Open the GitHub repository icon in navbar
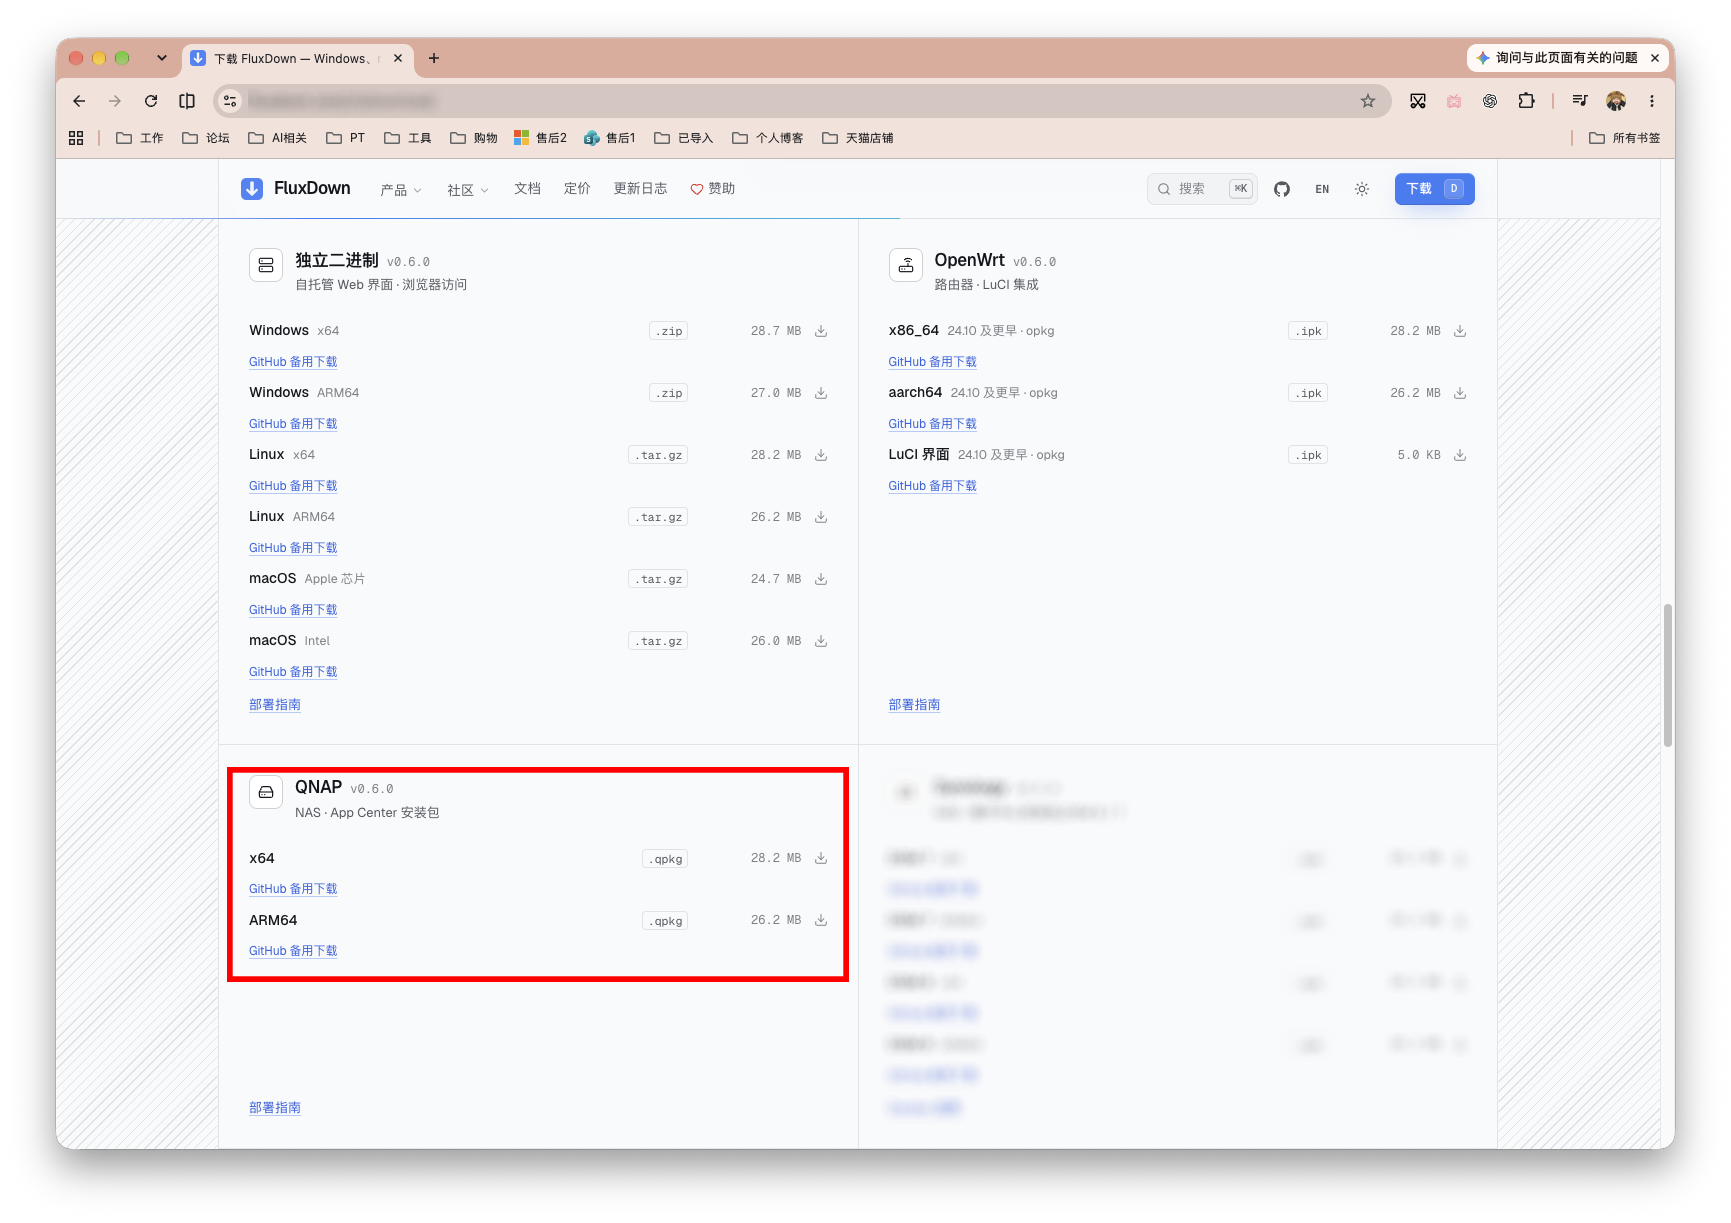 click(1282, 189)
